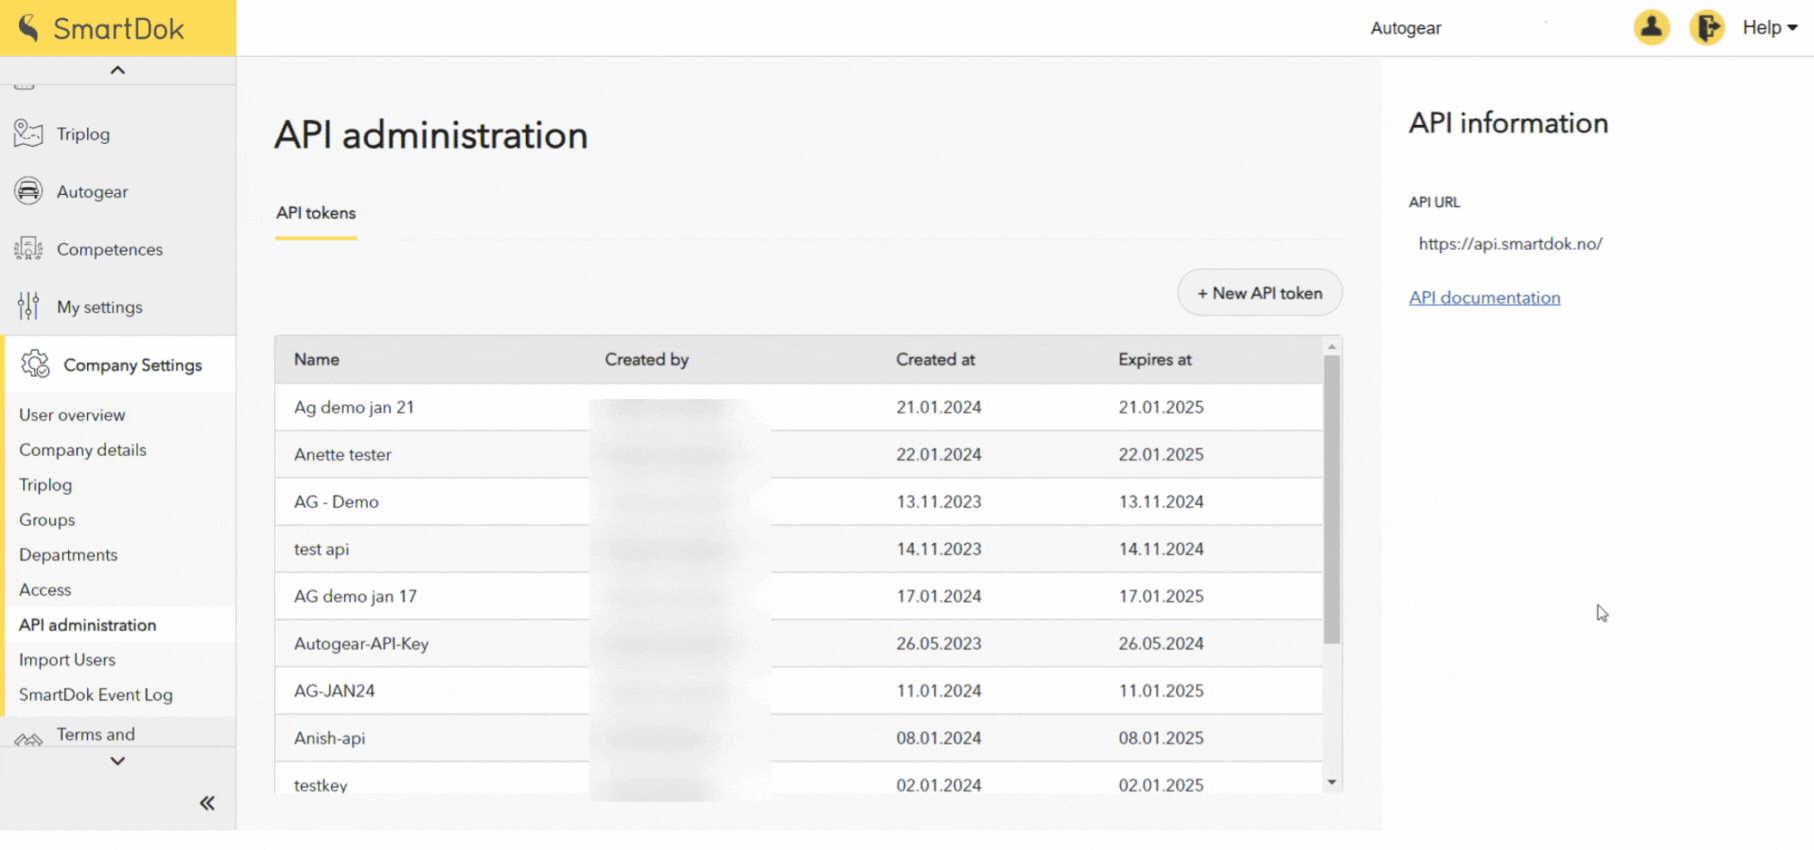Open the user profile icon
1814x850 pixels.
click(1651, 28)
